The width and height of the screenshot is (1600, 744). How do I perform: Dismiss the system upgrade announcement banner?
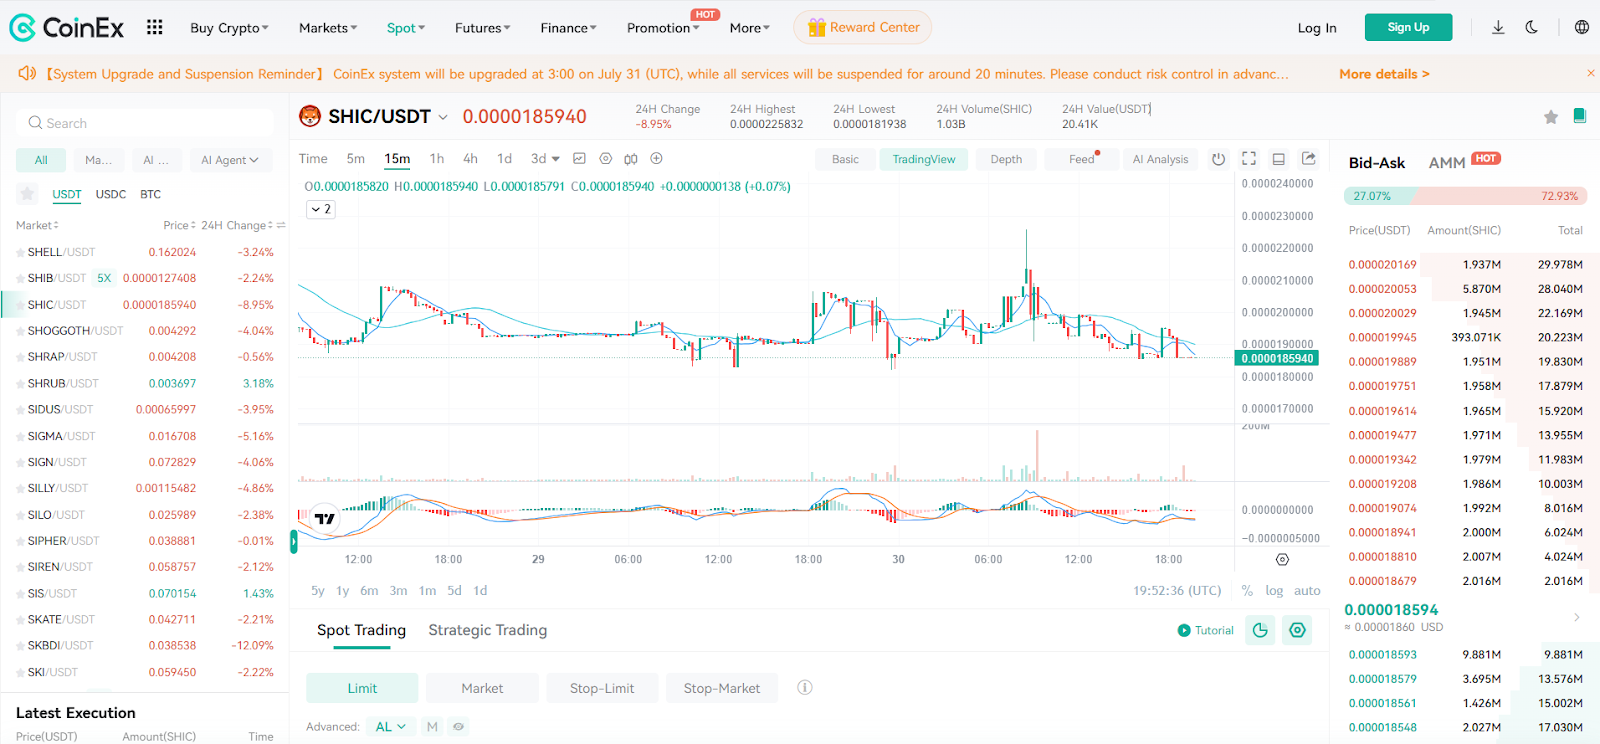coord(1590,73)
